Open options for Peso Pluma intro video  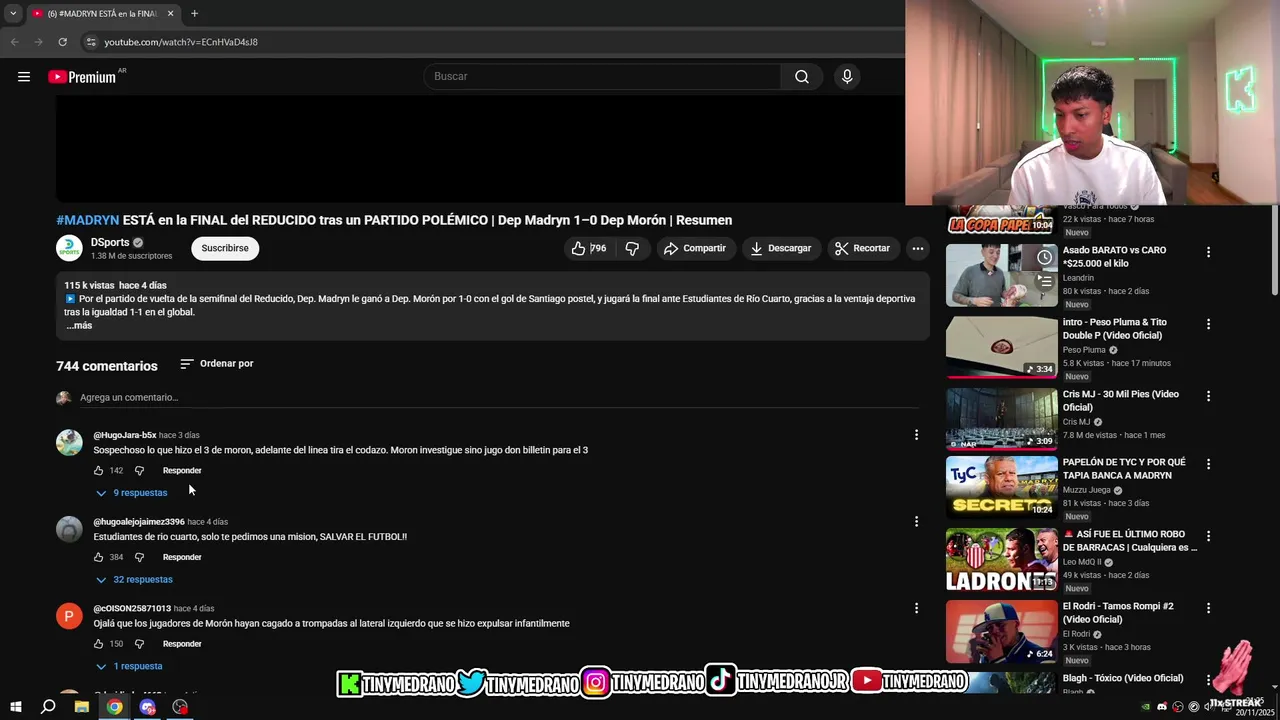click(1208, 324)
